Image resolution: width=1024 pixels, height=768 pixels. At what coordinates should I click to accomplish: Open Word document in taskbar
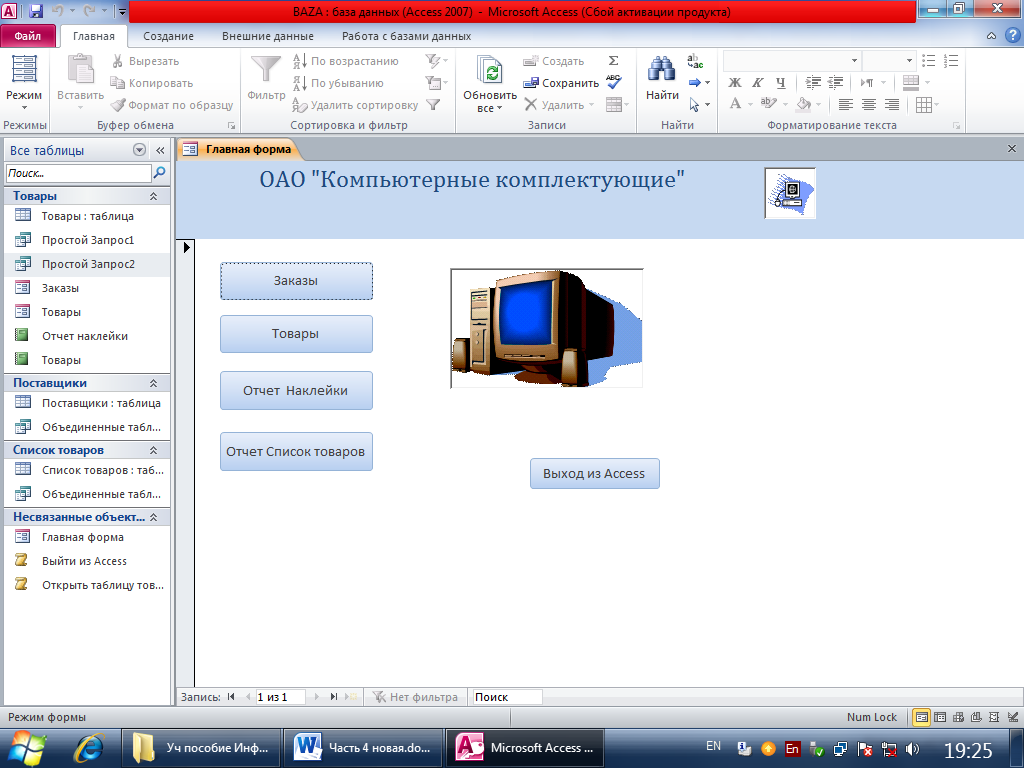tap(362, 748)
